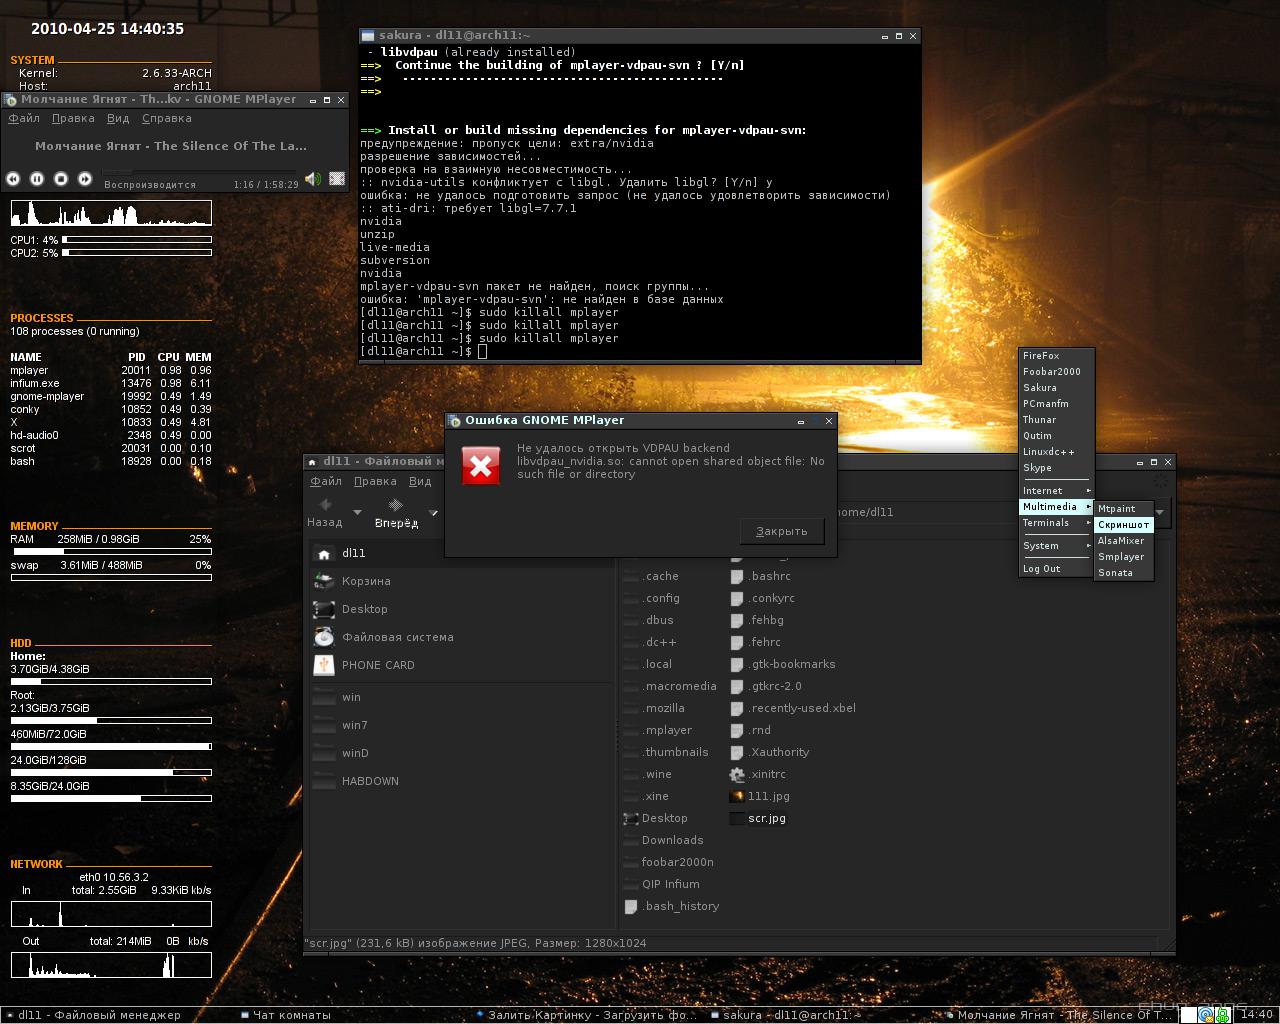Select Log Out from the menu
The height and width of the screenshot is (1024, 1280).
coord(1041,569)
